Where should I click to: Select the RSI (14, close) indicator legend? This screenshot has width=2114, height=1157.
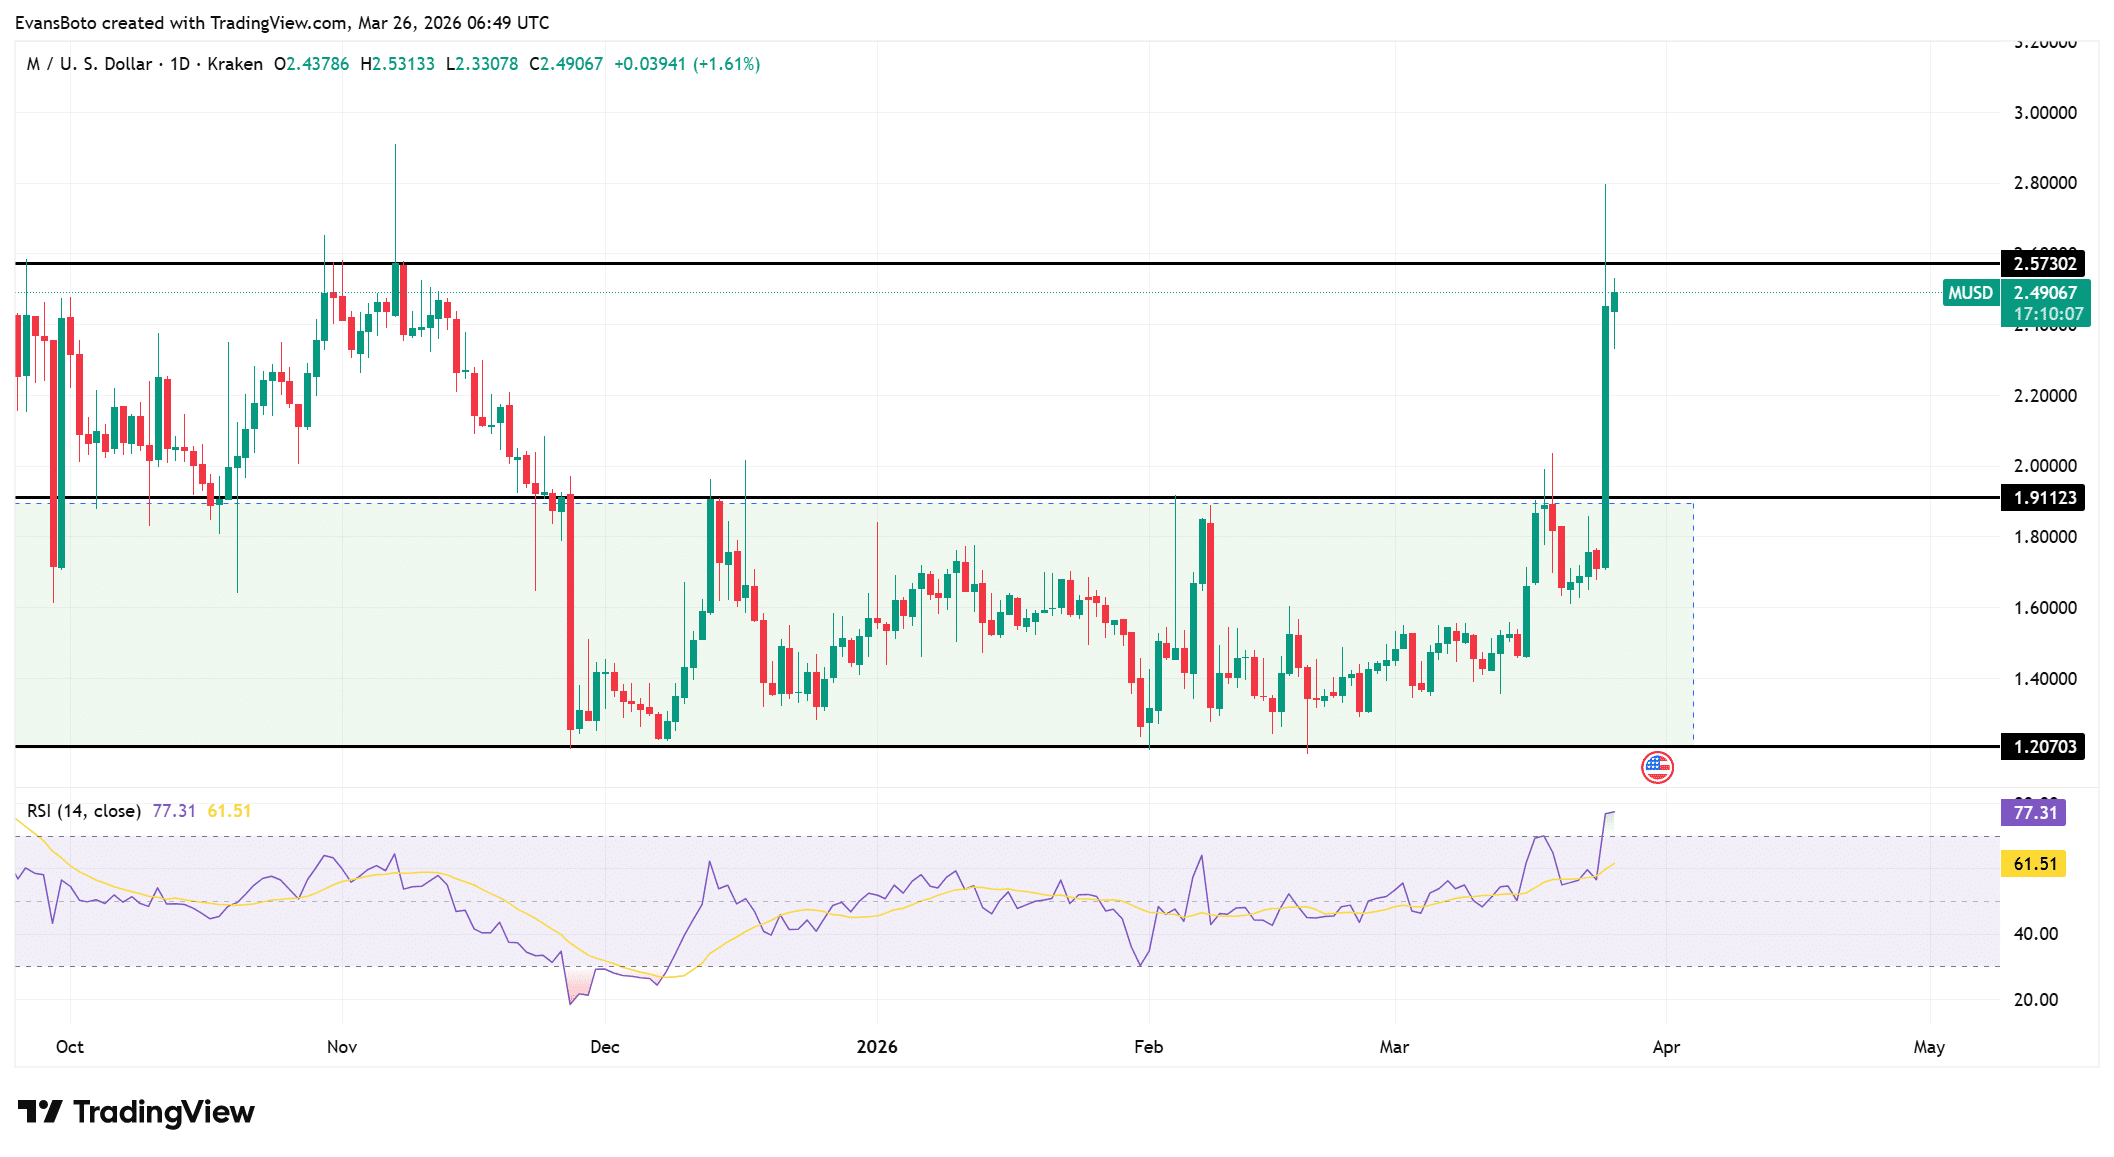(84, 811)
